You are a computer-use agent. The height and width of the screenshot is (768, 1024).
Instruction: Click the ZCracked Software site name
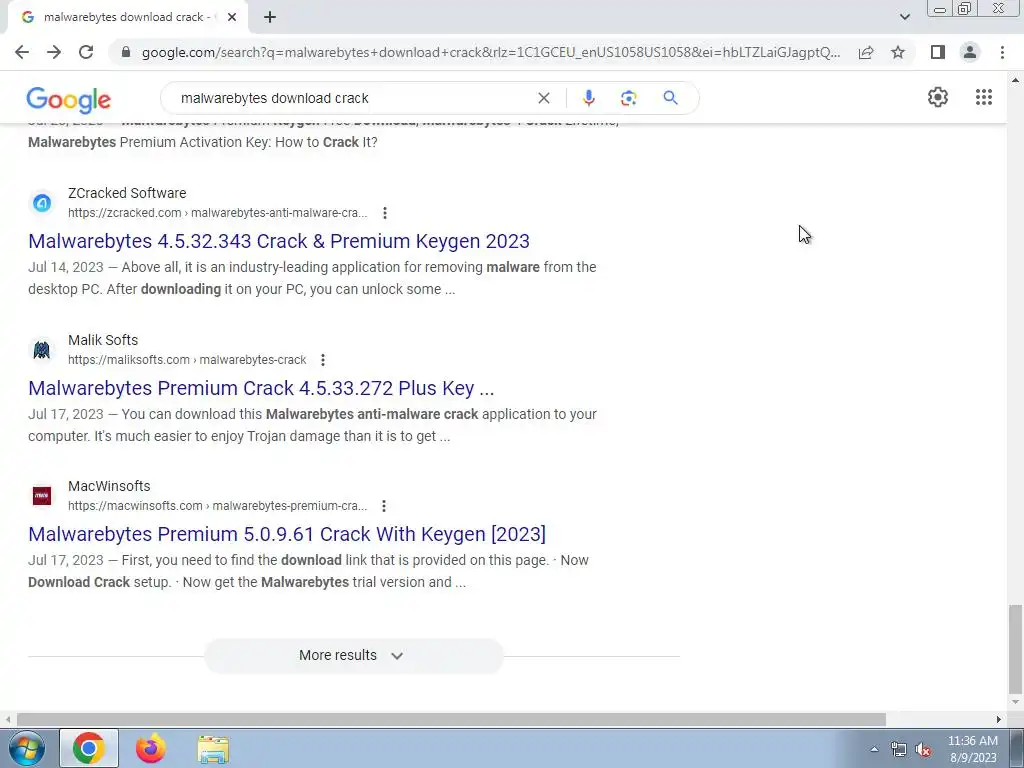(127, 193)
